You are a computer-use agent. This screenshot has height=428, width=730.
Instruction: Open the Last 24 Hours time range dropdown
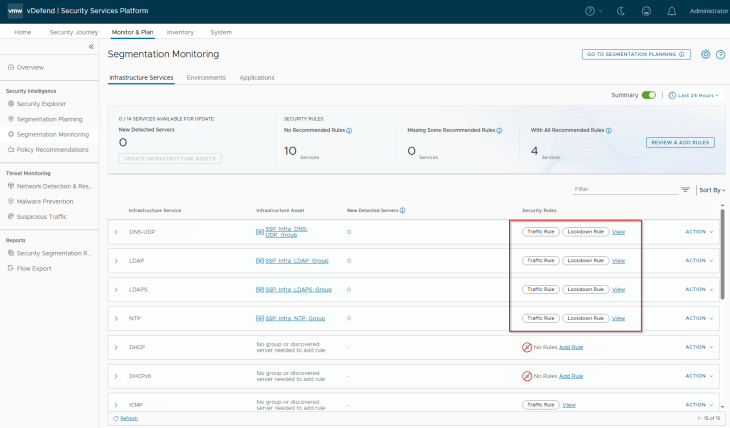(x=695, y=95)
